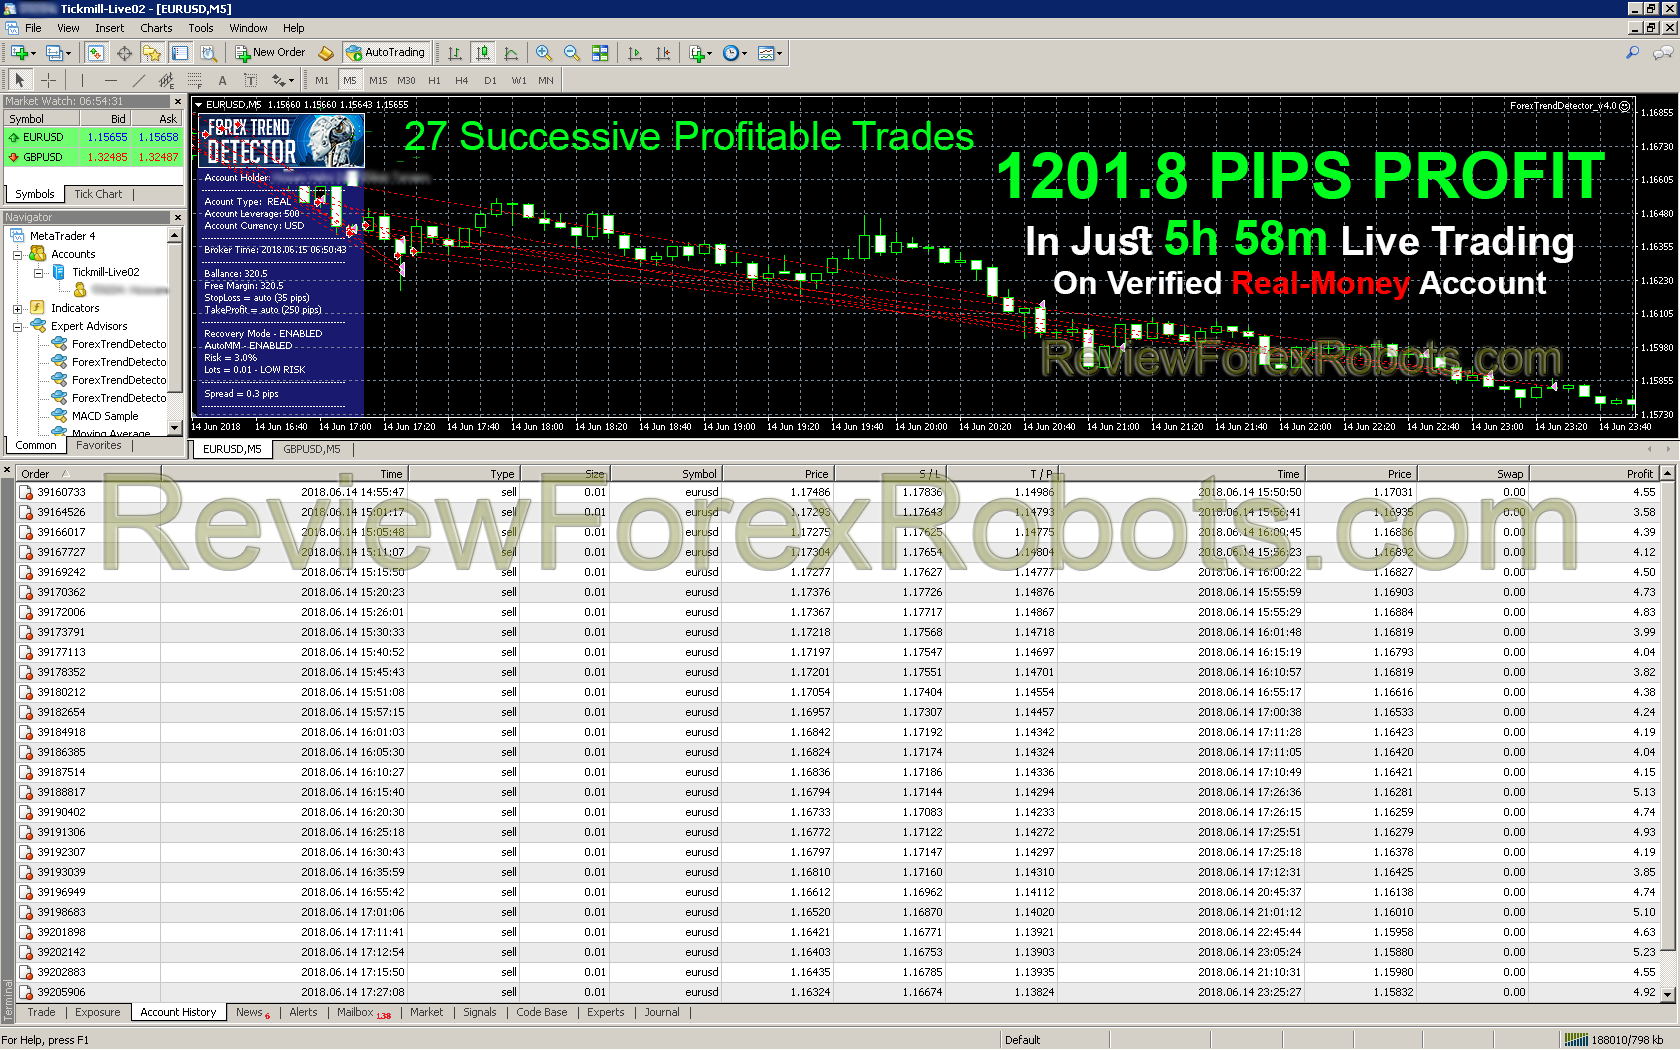The width and height of the screenshot is (1680, 1050).
Task: Open the Journal terminal tab
Action: tap(662, 1012)
